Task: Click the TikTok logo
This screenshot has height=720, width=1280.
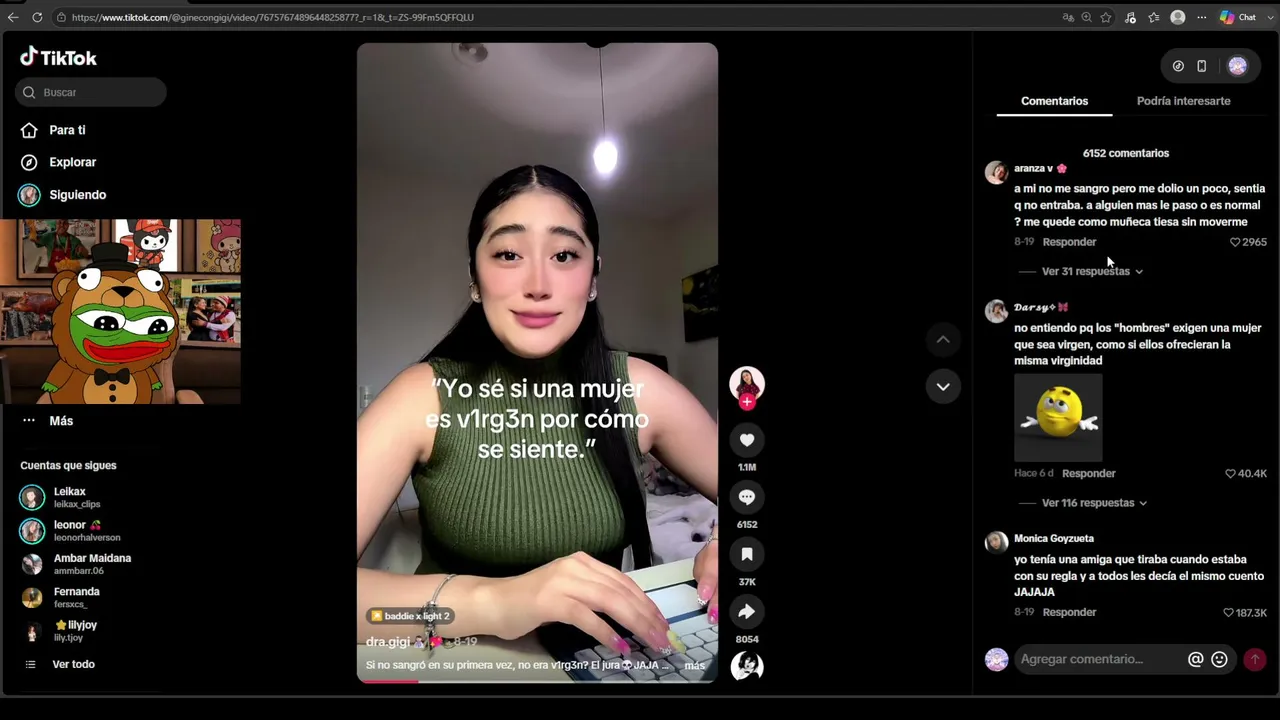Action: tap(59, 58)
